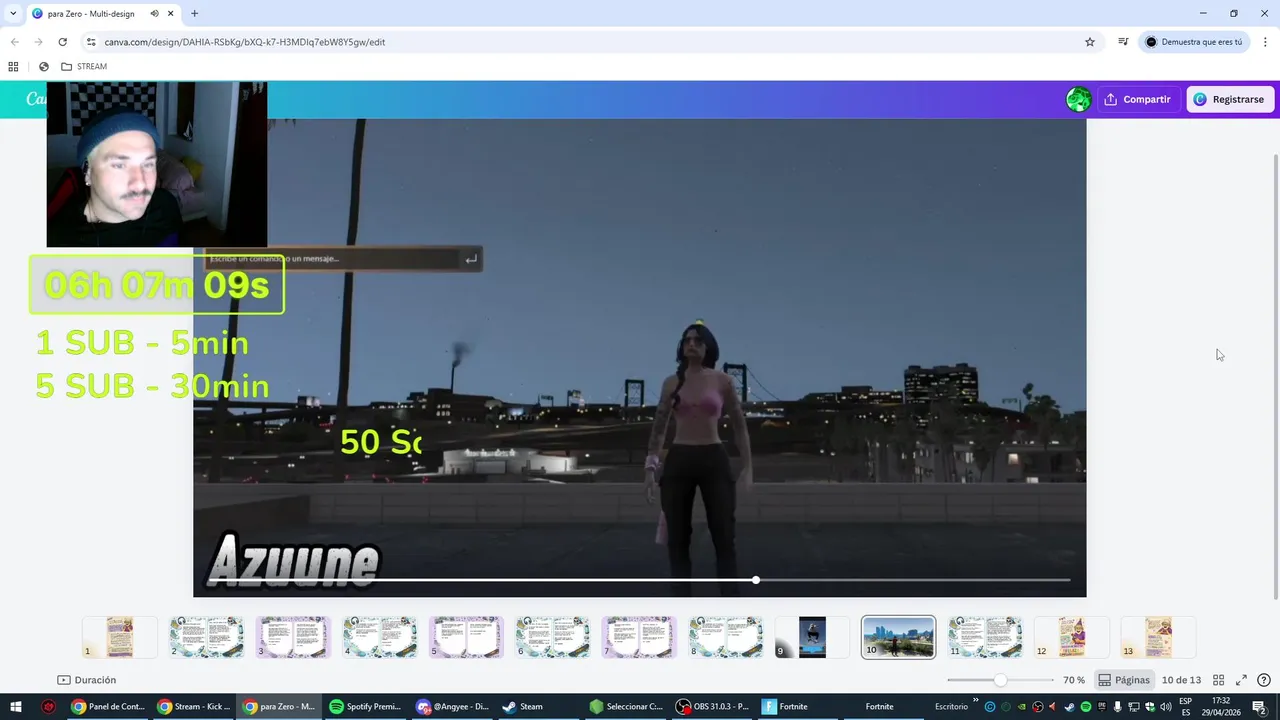Open the grid view icon in bottom bar

click(1218, 680)
